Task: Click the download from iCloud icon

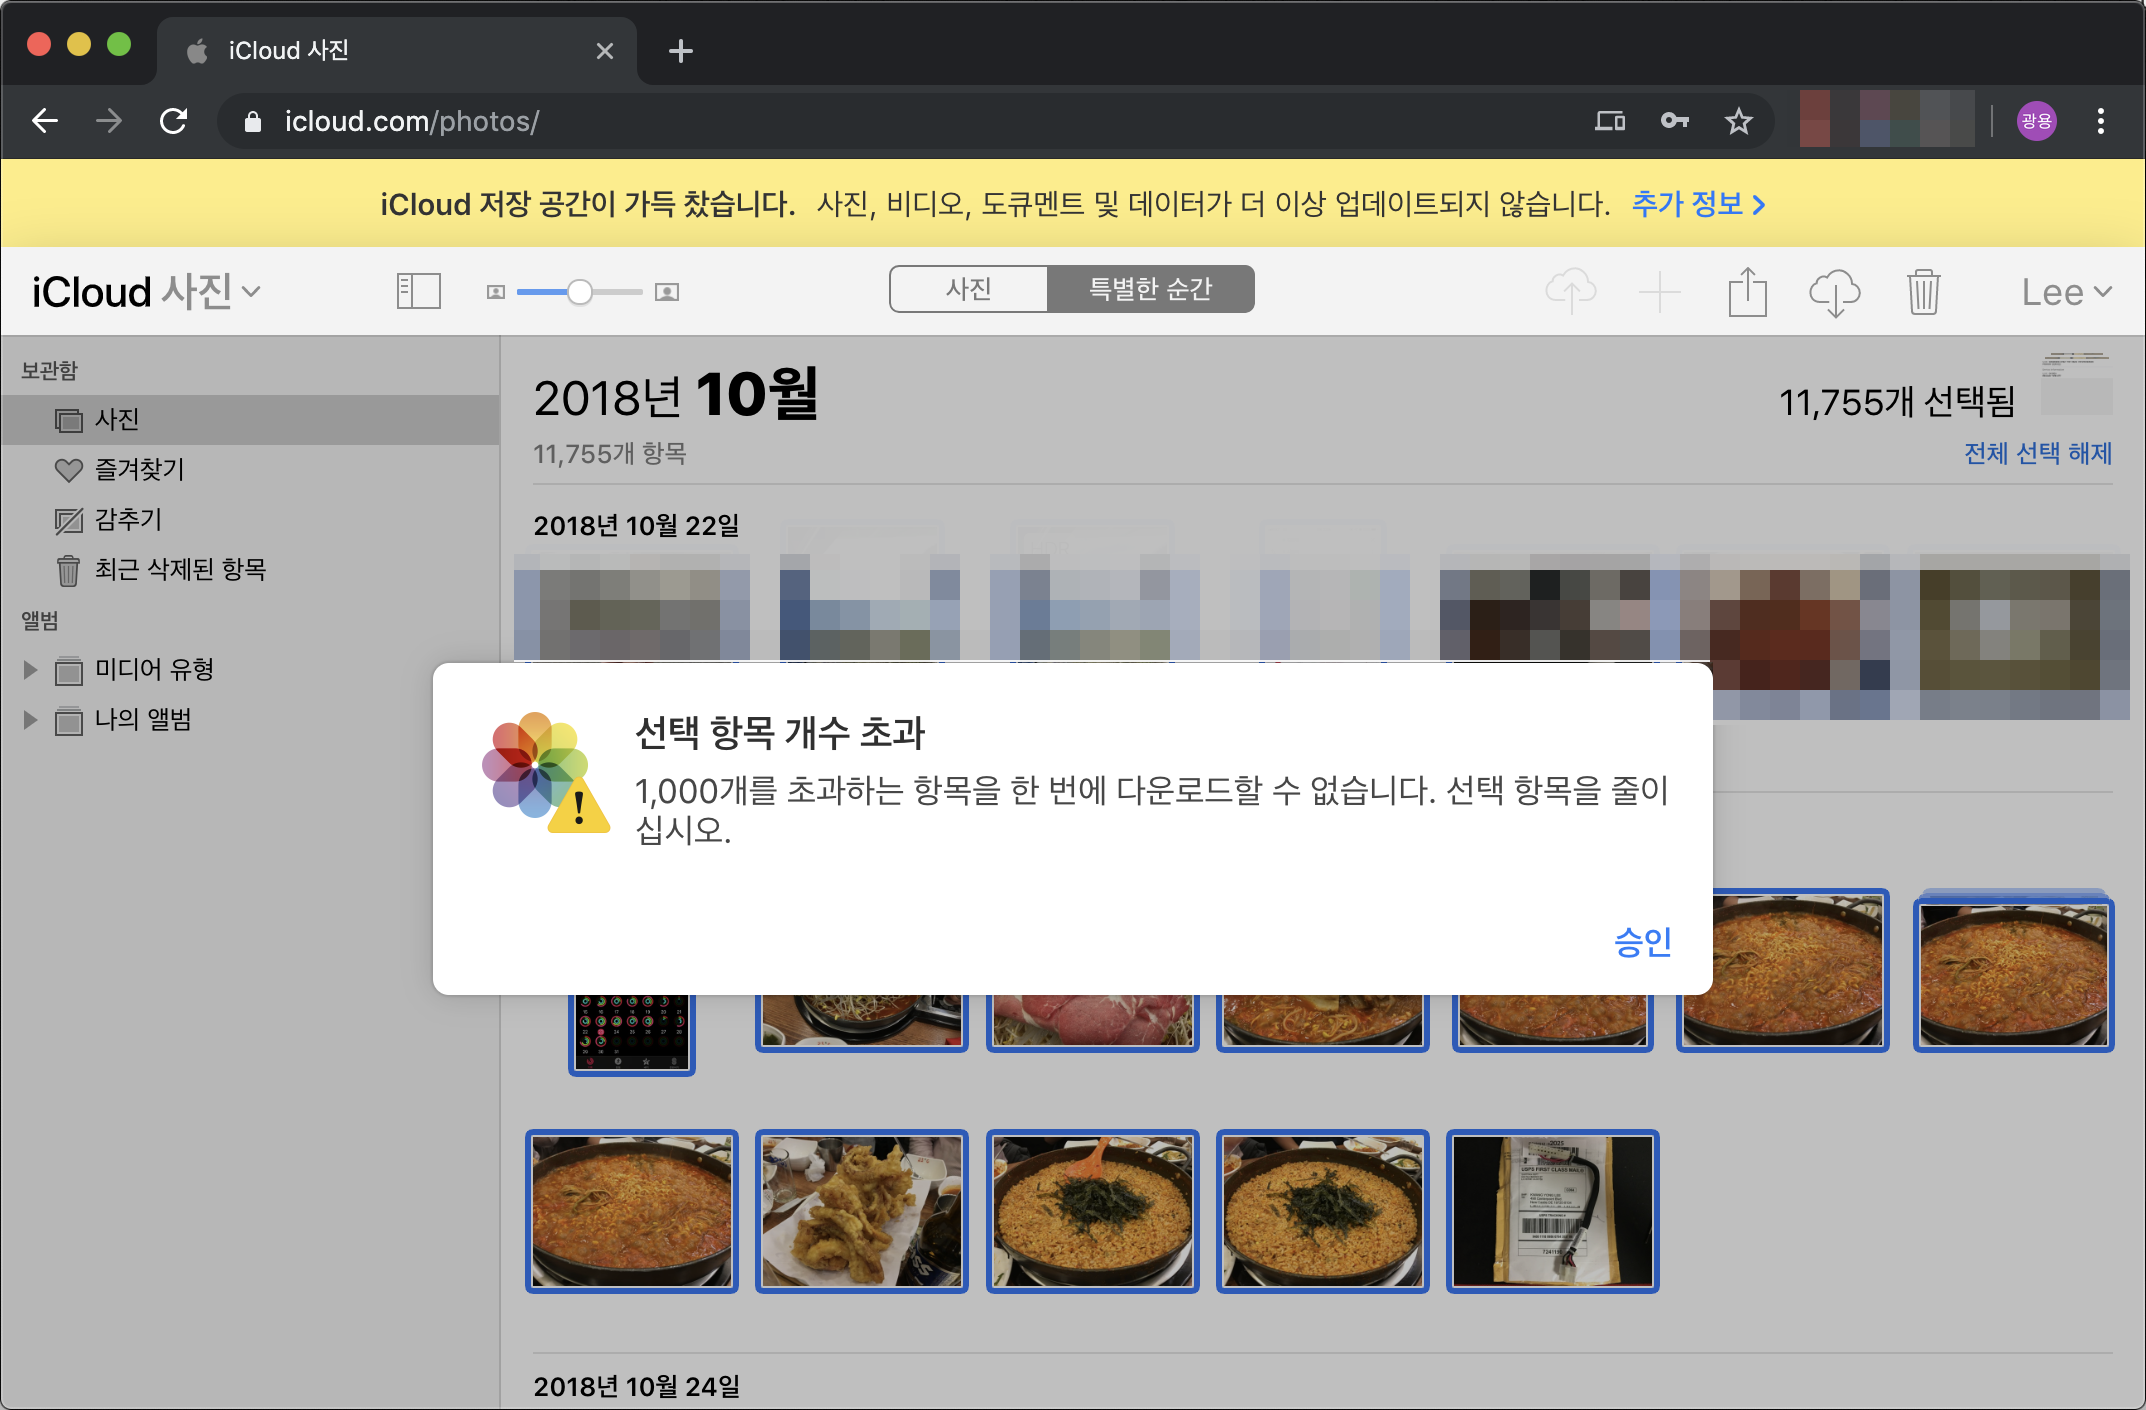Action: pos(1834,292)
